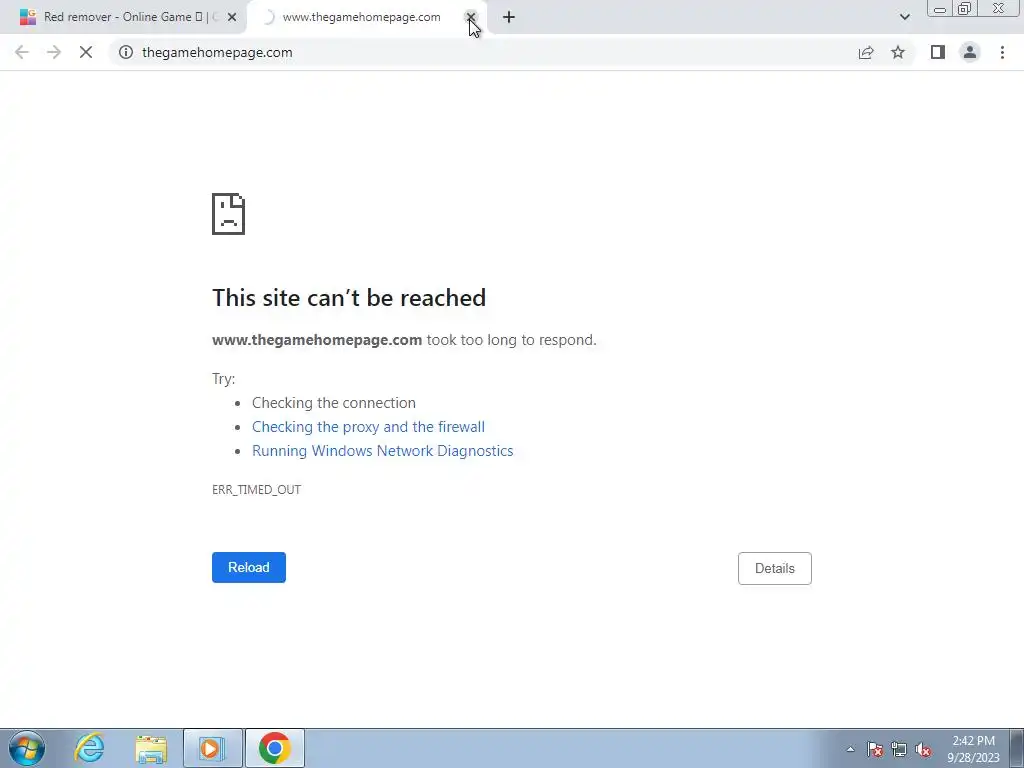Screen dimensions: 1024x768
Task: Click the This site can't be reached heading
Action: pos(349,298)
